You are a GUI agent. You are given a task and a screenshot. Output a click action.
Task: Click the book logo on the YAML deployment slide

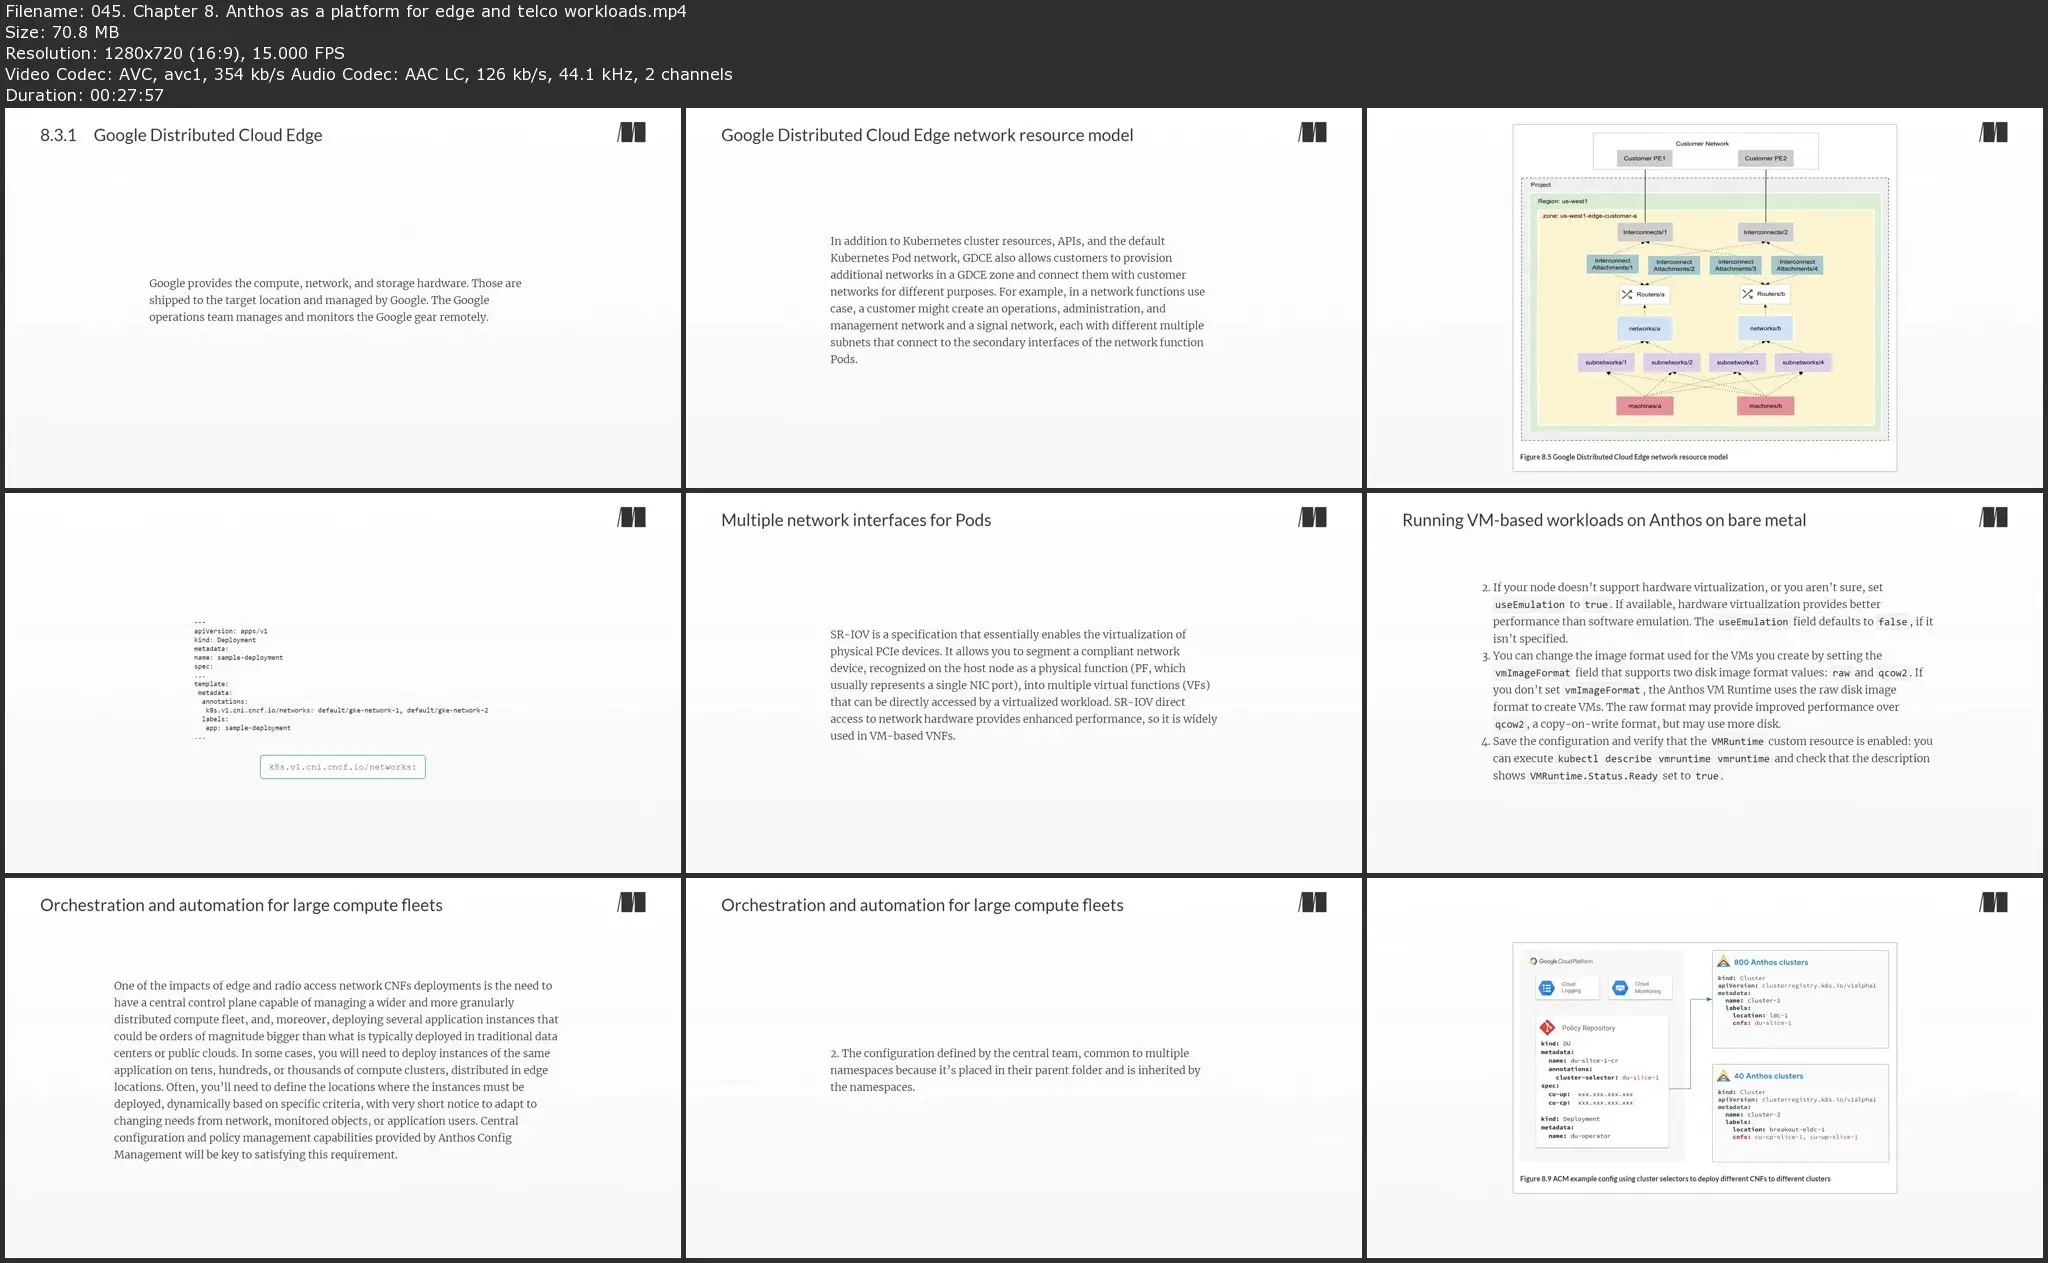pos(632,518)
